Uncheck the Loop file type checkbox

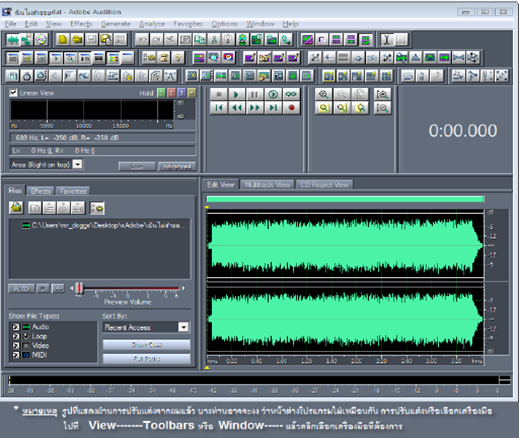(x=16, y=336)
